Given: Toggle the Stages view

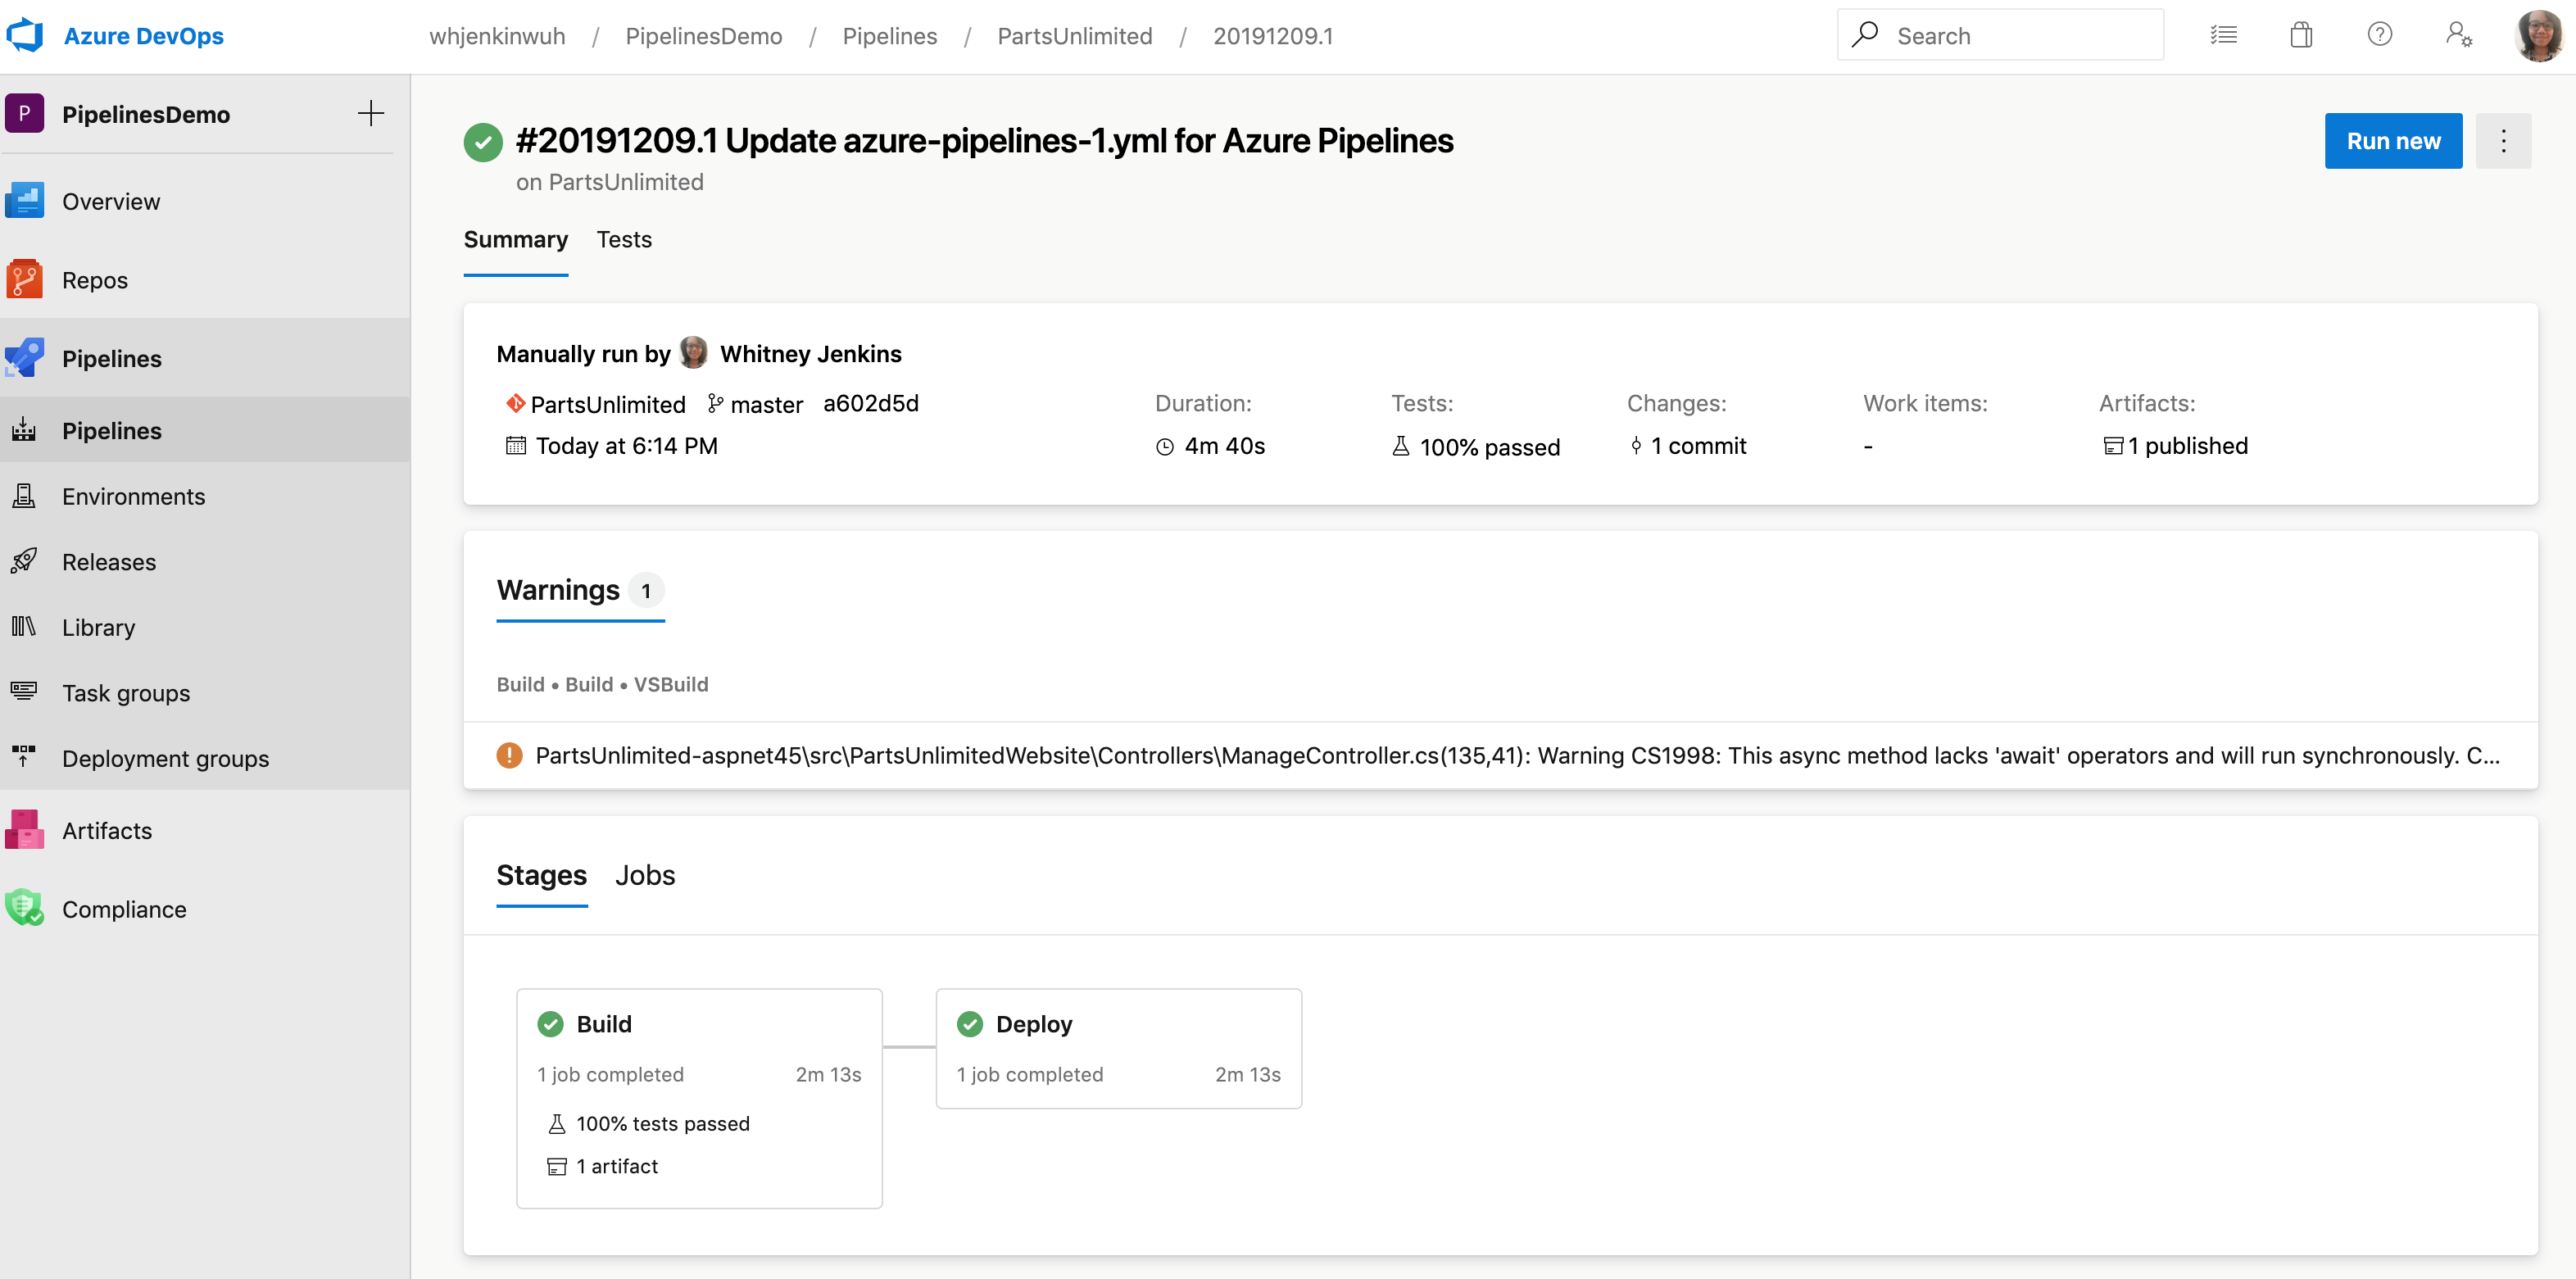Looking at the screenshot, I should tap(541, 875).
